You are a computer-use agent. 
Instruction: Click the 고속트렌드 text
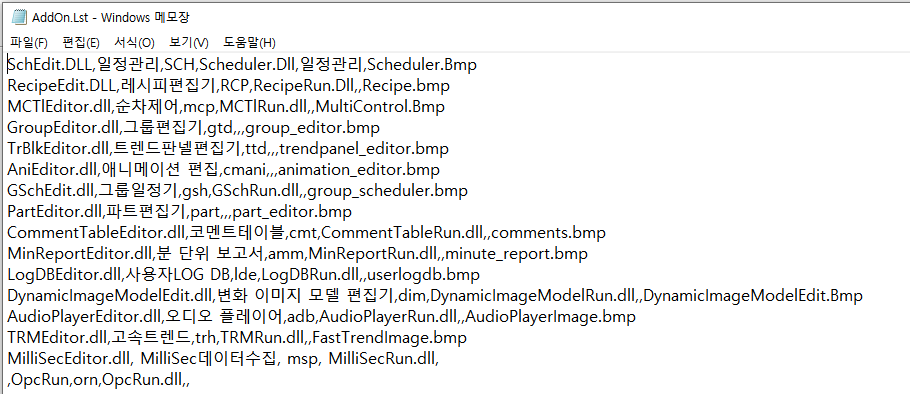click(x=150, y=338)
